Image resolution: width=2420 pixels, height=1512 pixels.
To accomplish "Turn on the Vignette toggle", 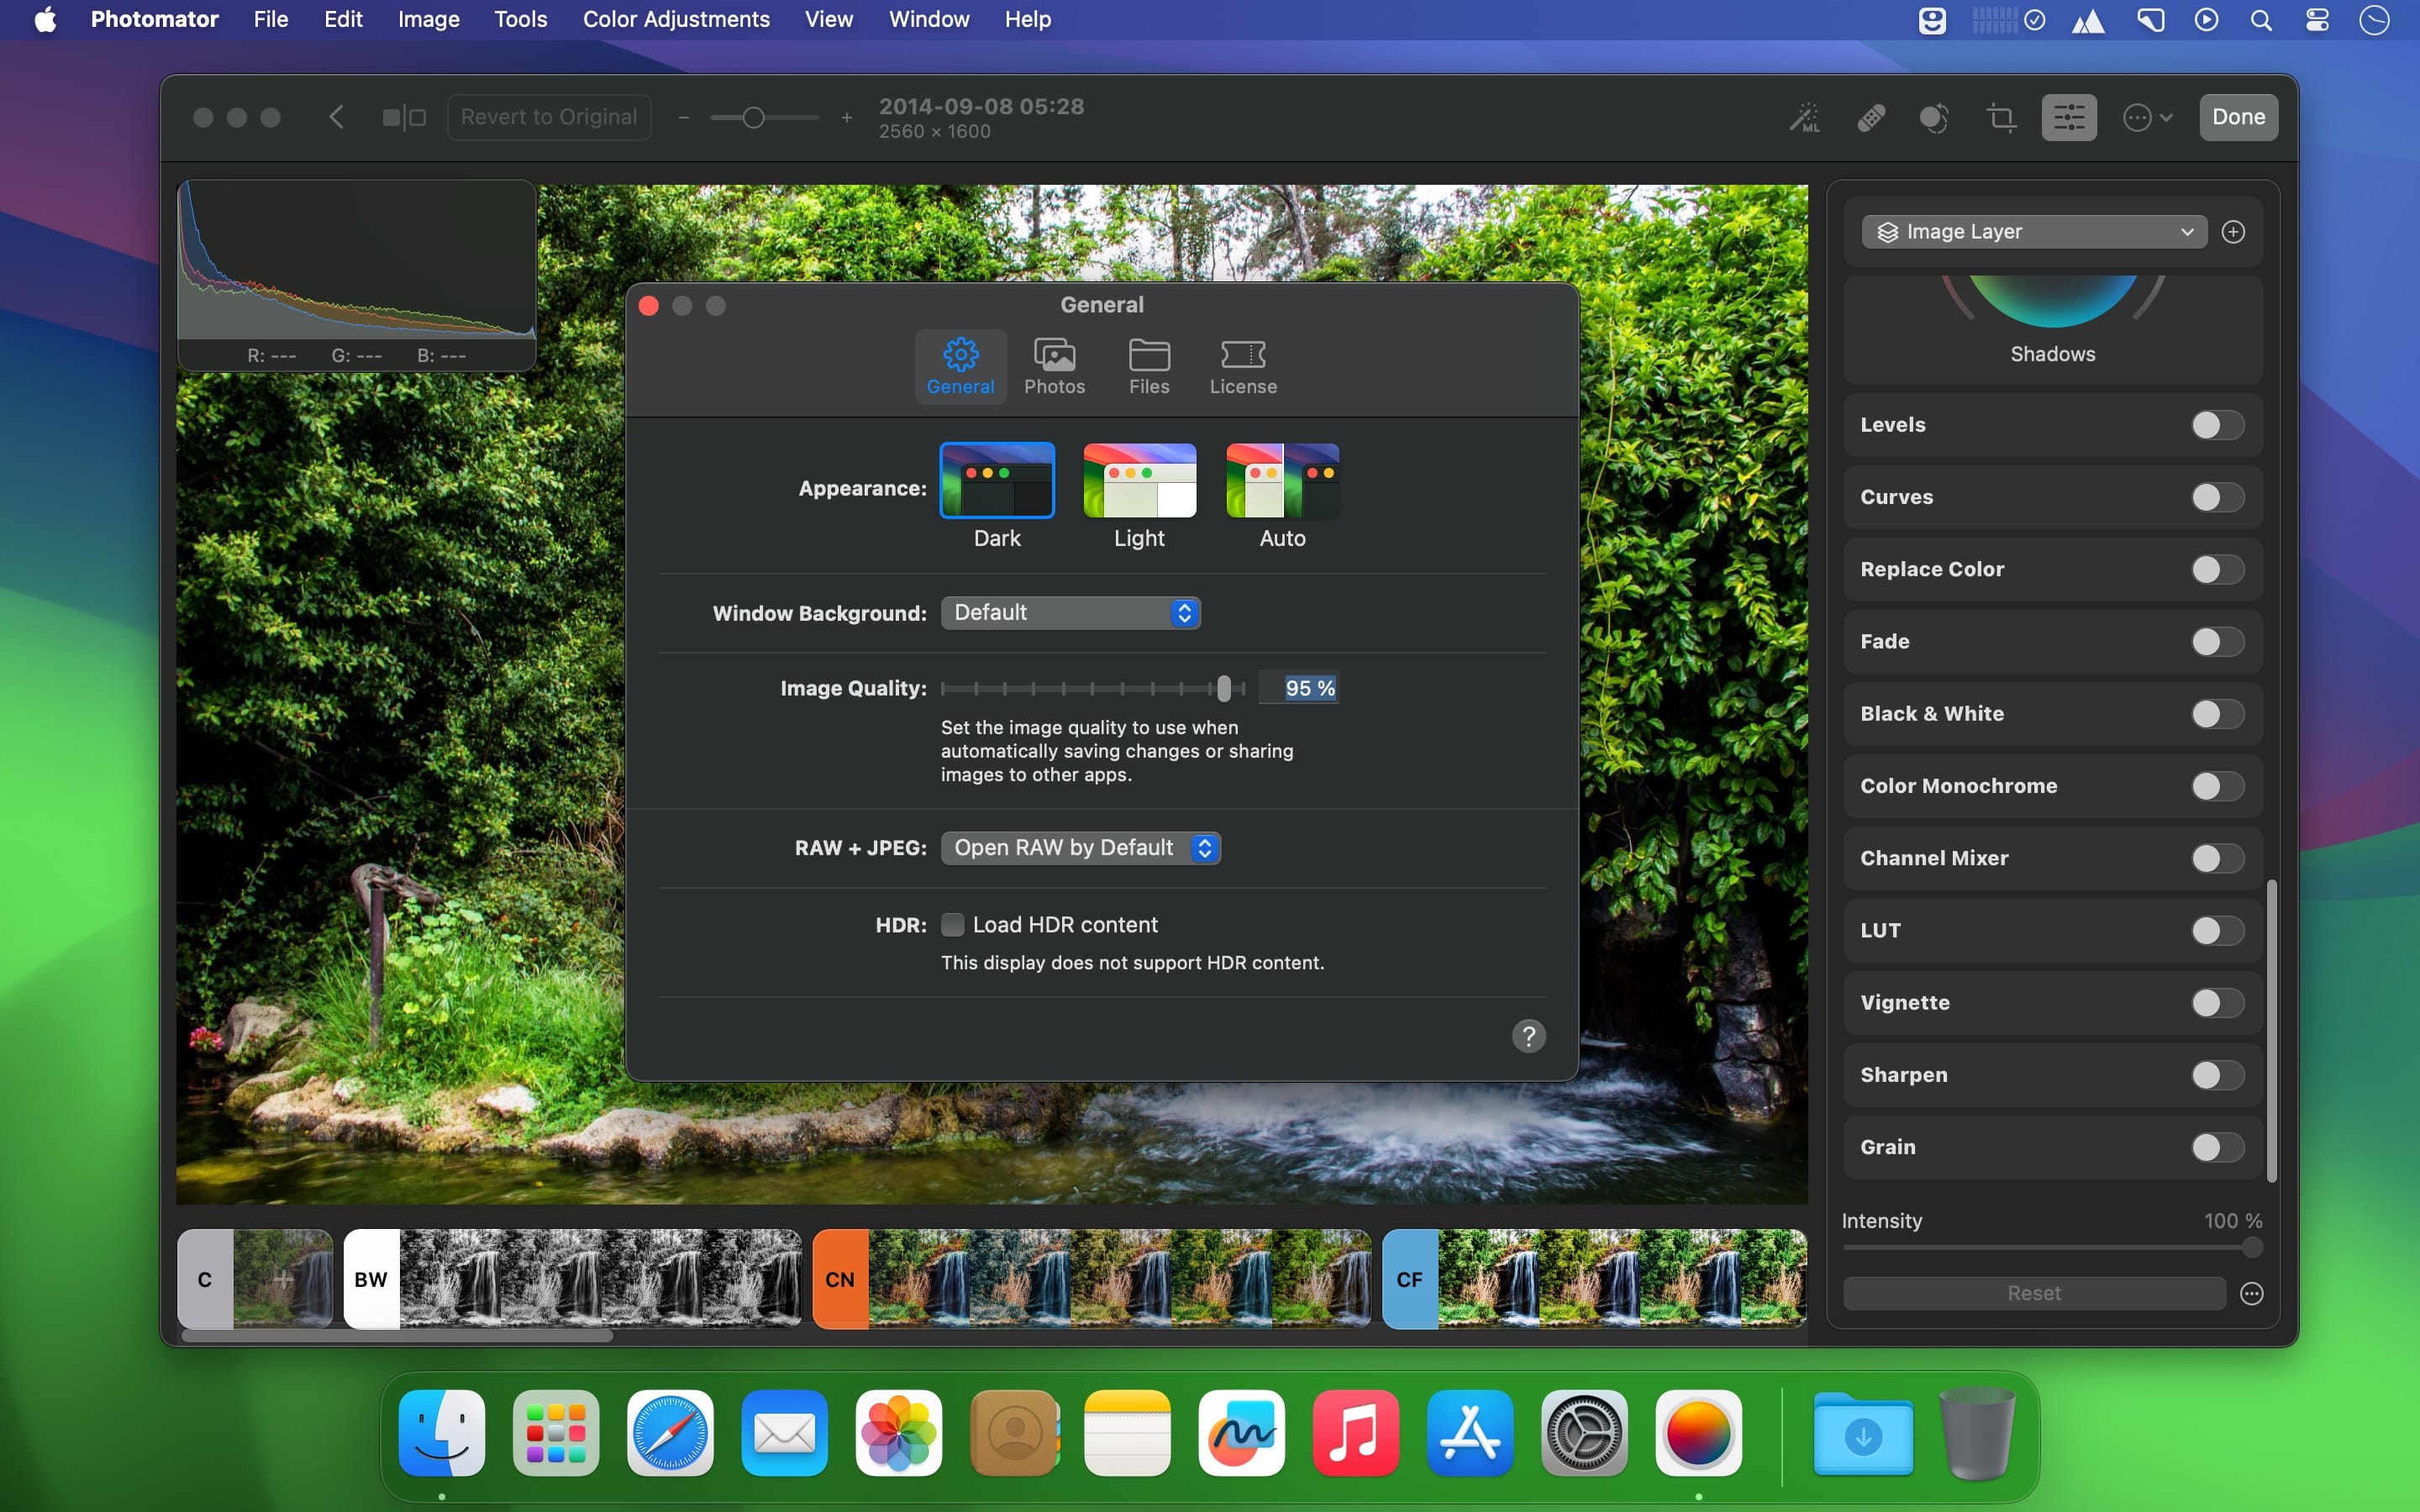I will 2217,1003.
